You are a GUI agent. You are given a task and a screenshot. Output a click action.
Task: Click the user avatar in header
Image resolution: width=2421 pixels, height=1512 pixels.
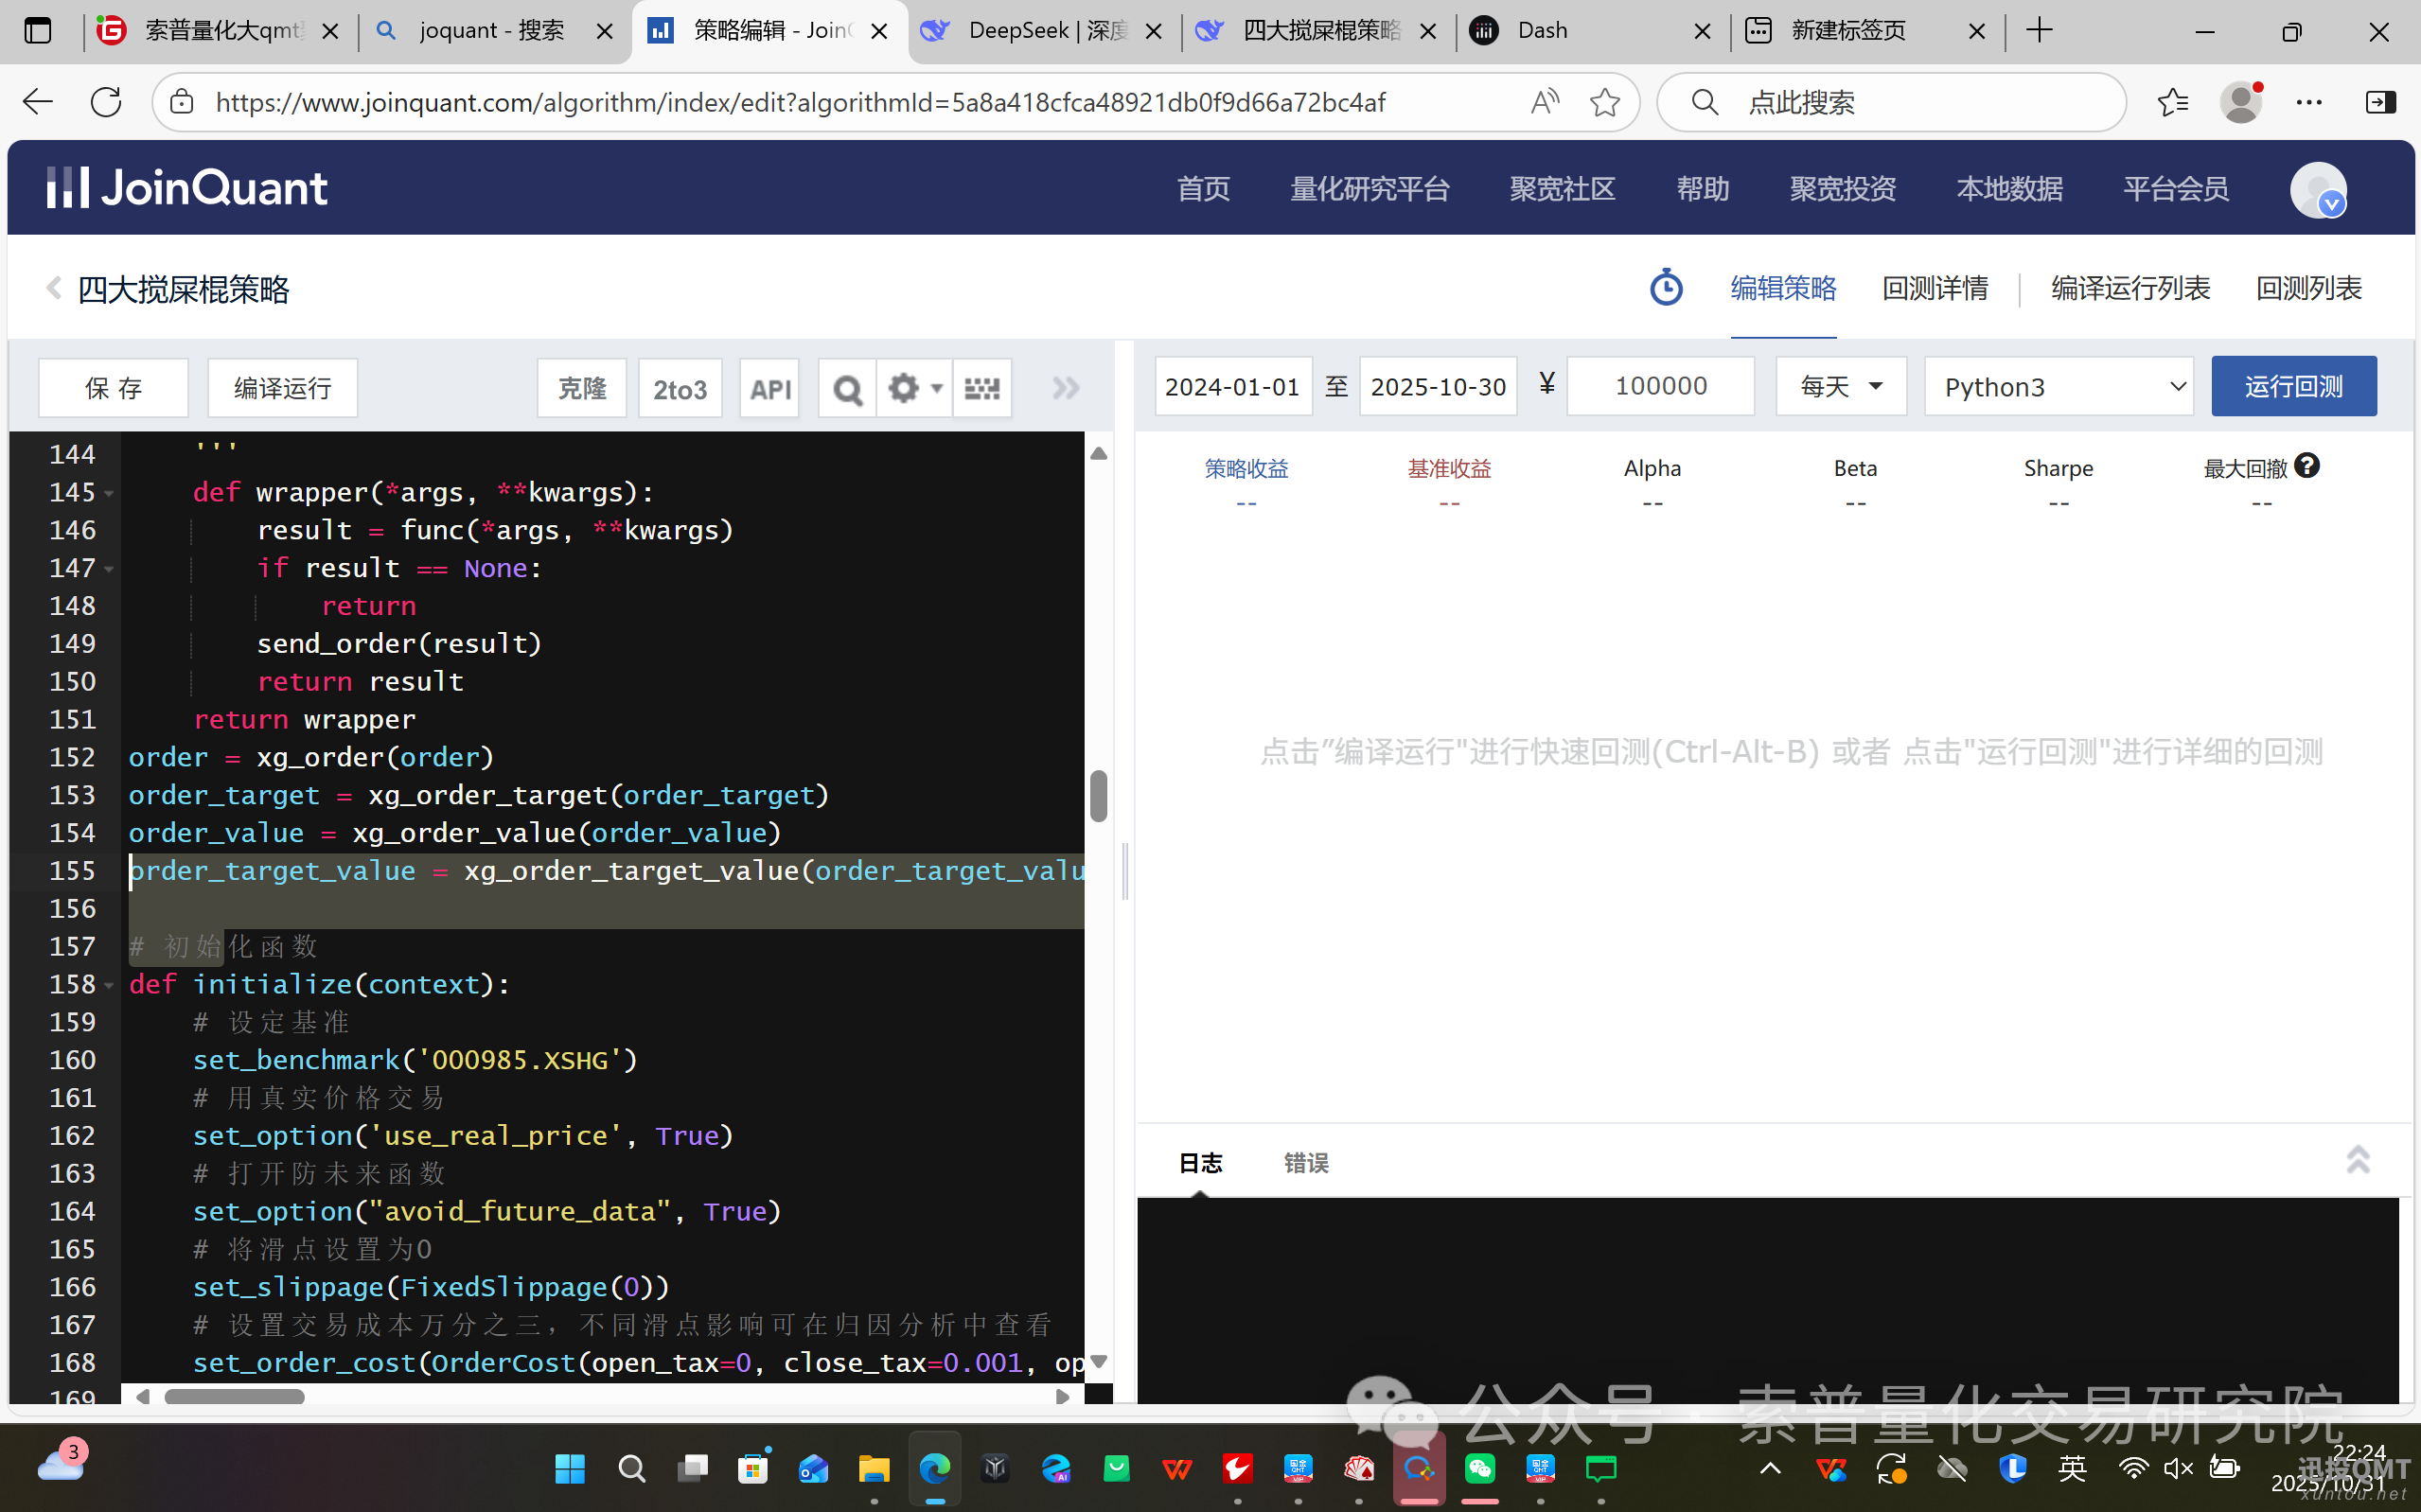click(2317, 189)
